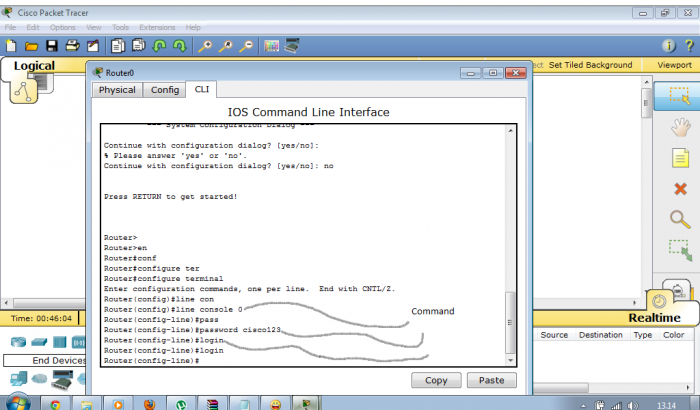Viewport: 700px width, 410px height.
Task: Choose the Select tool in right panel
Action: tap(679, 96)
